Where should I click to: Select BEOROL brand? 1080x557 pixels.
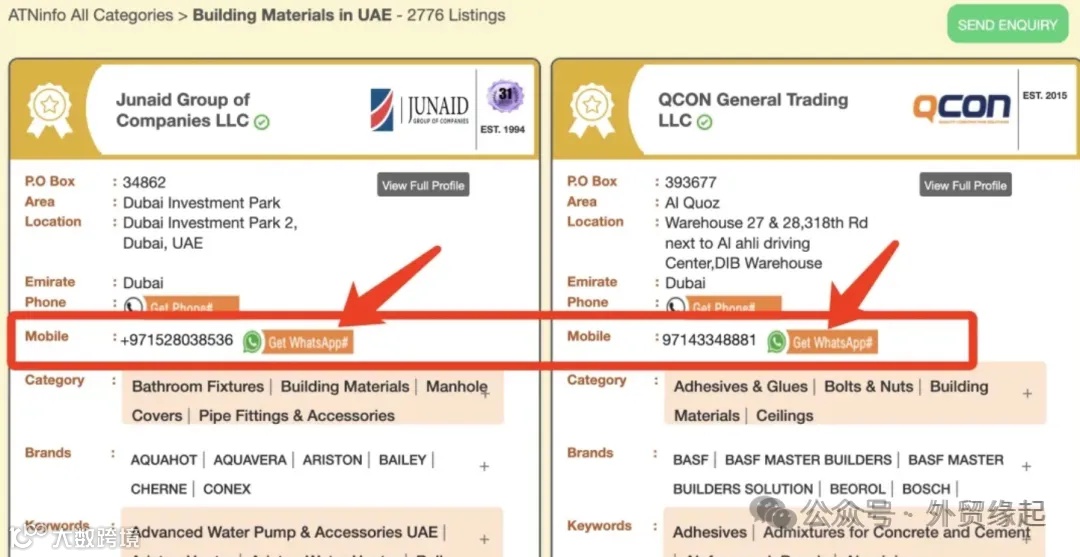(x=858, y=490)
